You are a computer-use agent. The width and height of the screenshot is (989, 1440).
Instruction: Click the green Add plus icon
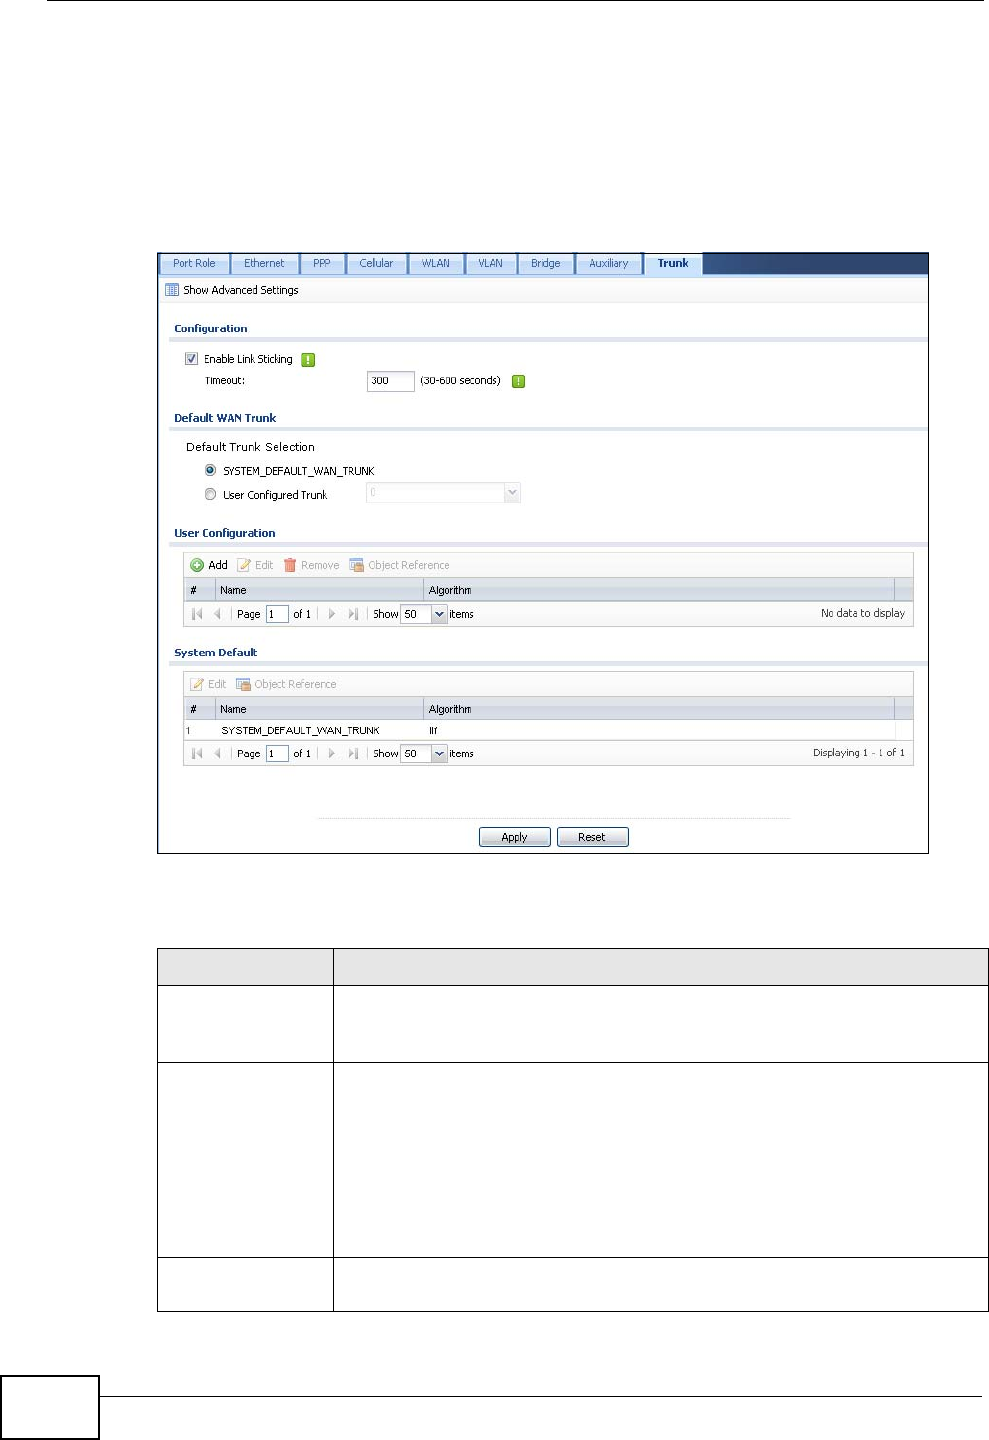[197, 565]
